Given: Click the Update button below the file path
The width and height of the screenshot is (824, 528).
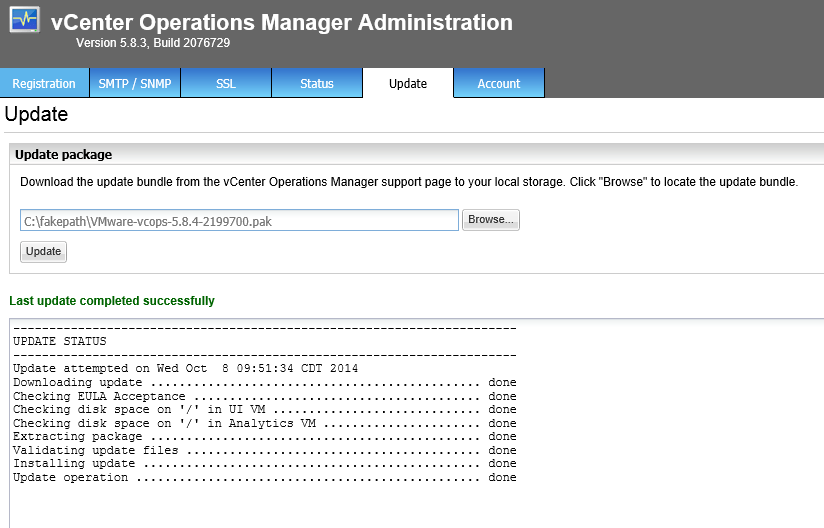Looking at the screenshot, I should (44, 252).
